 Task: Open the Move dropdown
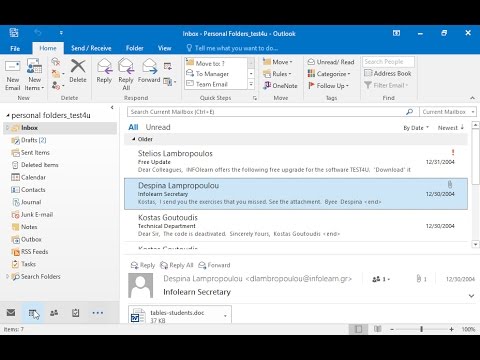(277, 62)
